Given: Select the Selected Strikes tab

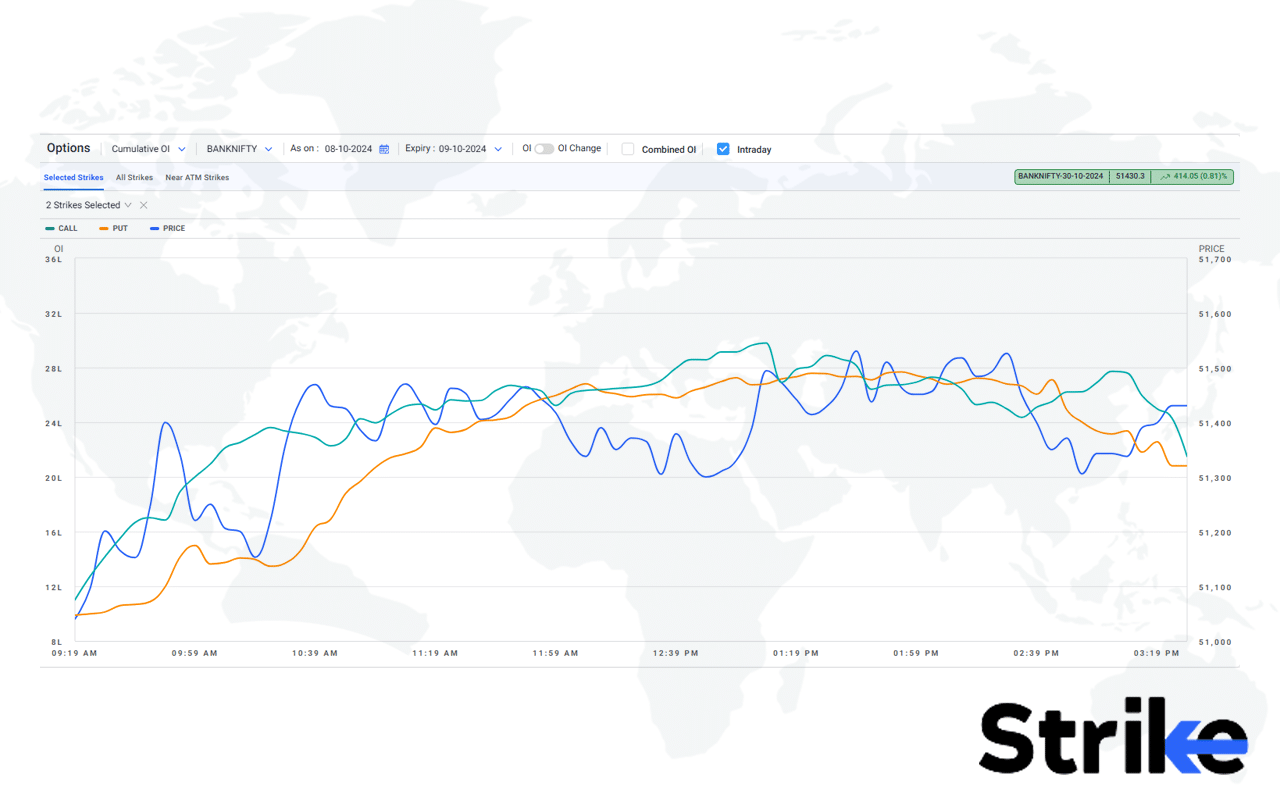Looking at the screenshot, I should pyautogui.click(x=73, y=177).
